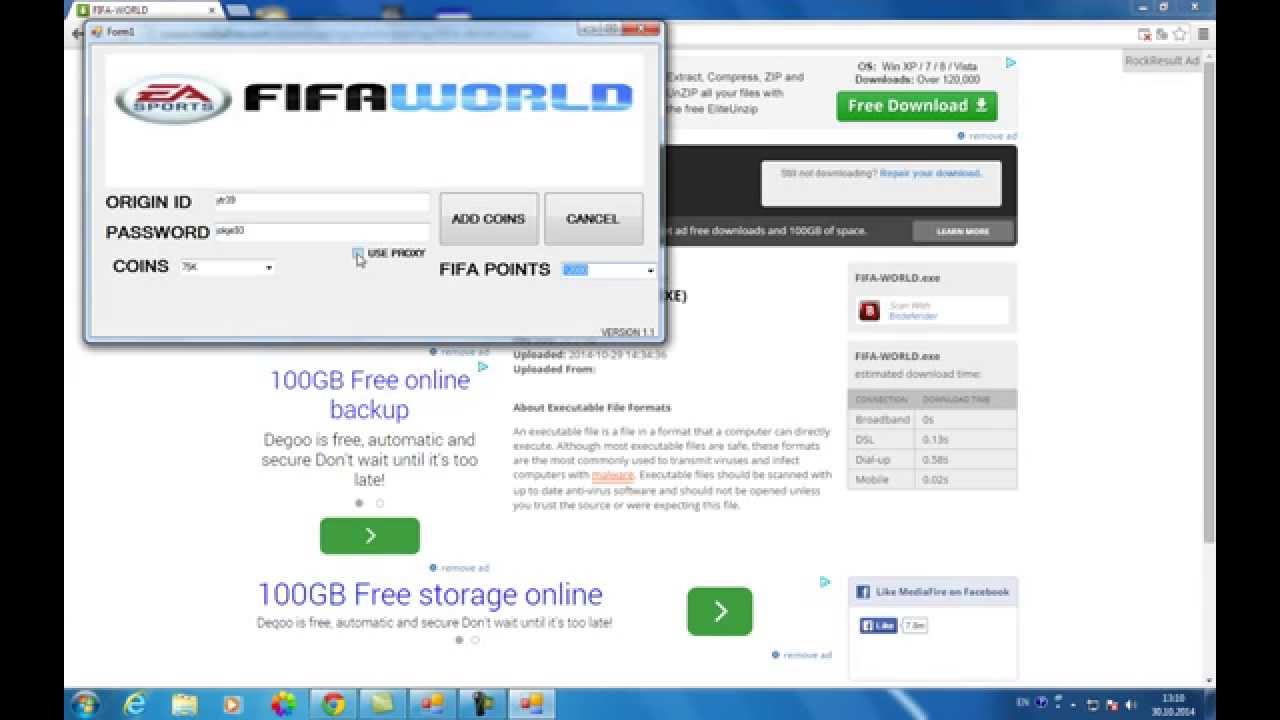The height and width of the screenshot is (720, 1280).
Task: Click the green Free Download ad button
Action: (917, 106)
